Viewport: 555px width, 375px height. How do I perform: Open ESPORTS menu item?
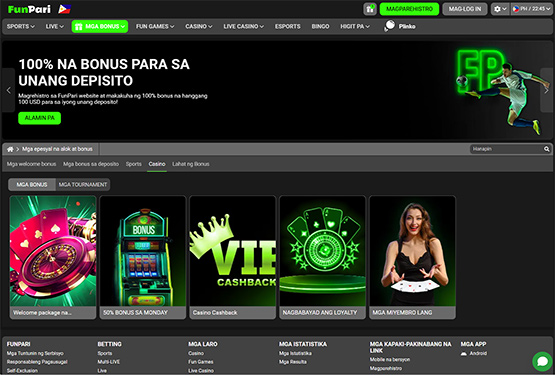click(x=287, y=26)
